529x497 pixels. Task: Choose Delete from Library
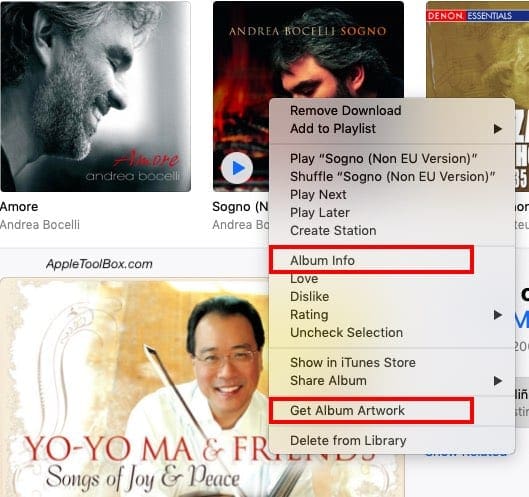348,440
